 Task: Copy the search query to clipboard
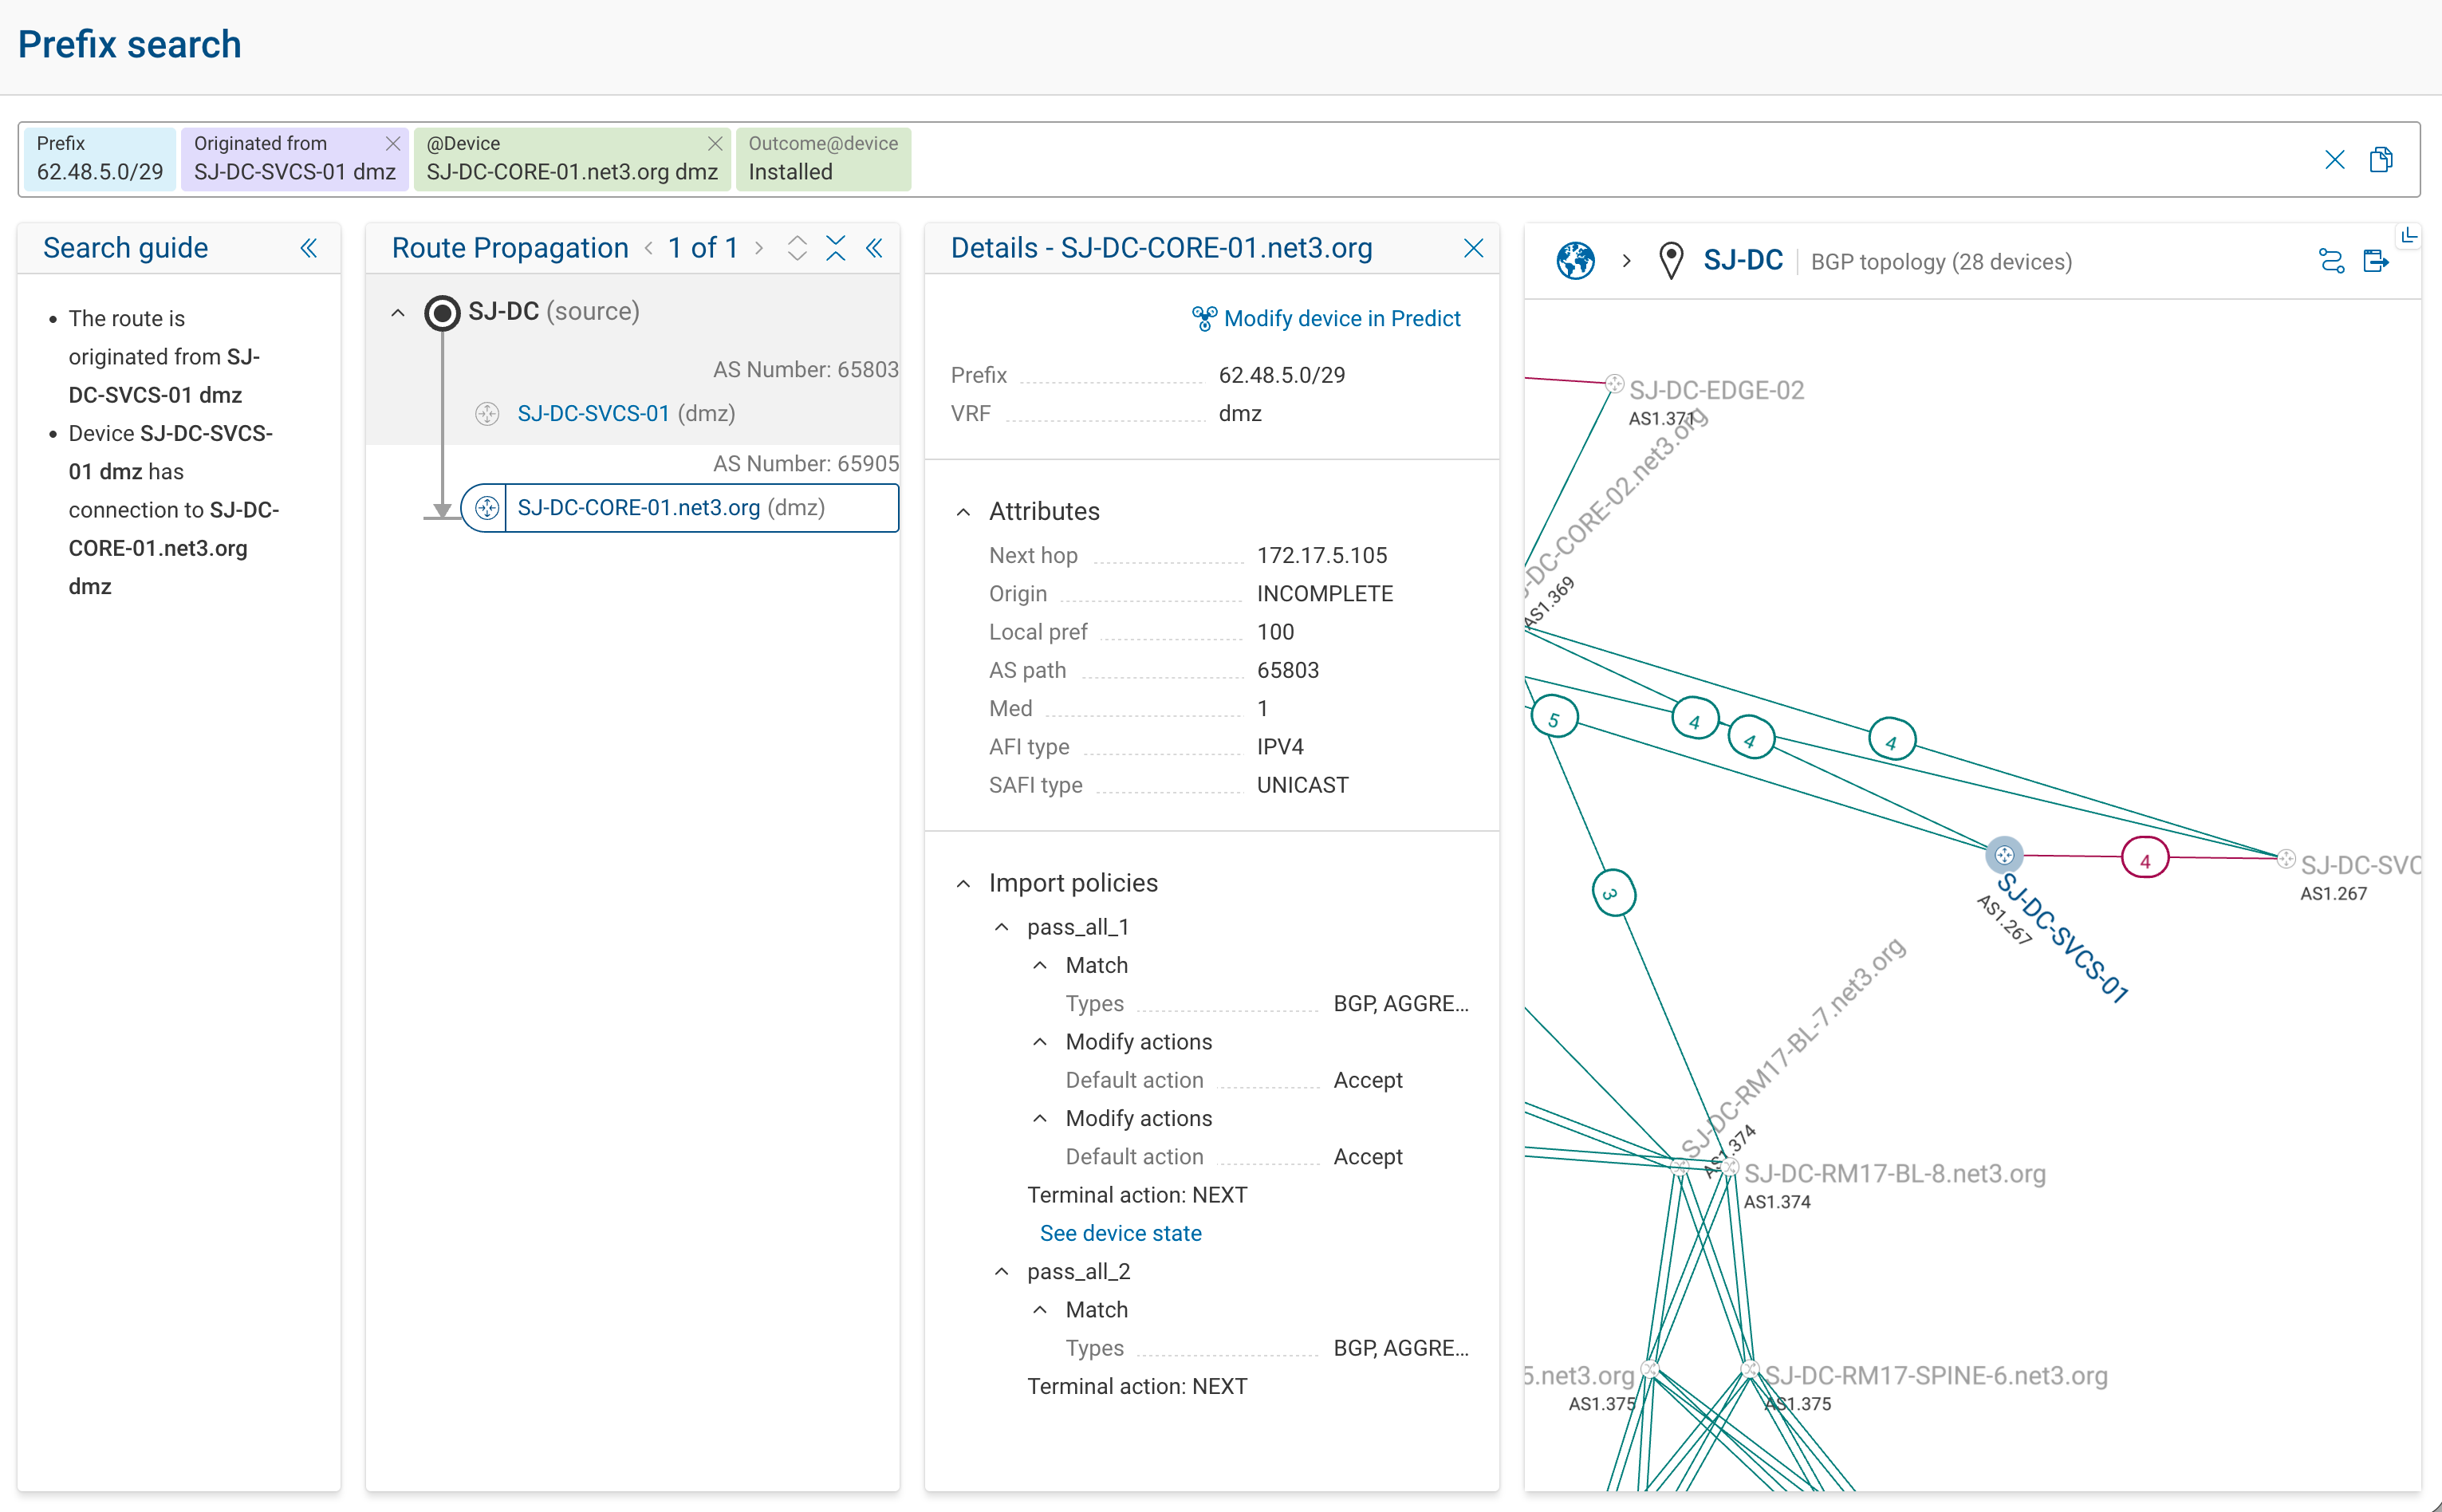[2381, 160]
